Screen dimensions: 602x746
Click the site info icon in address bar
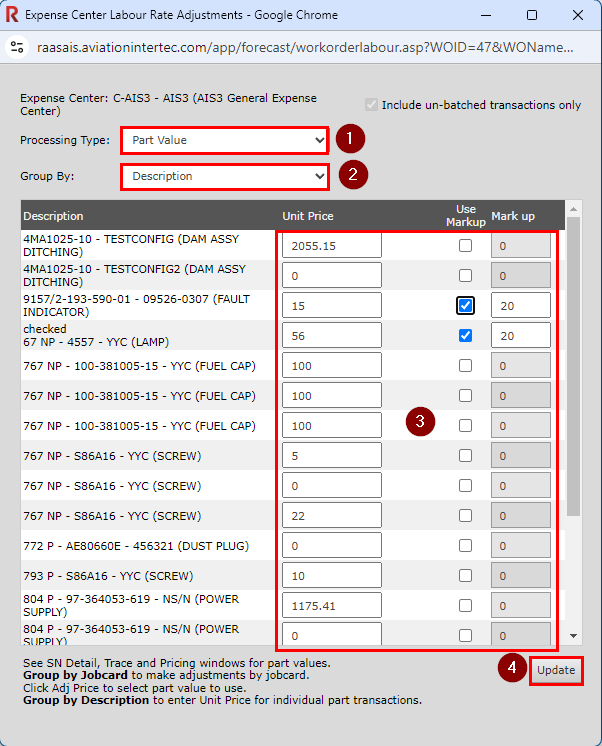point(17,47)
